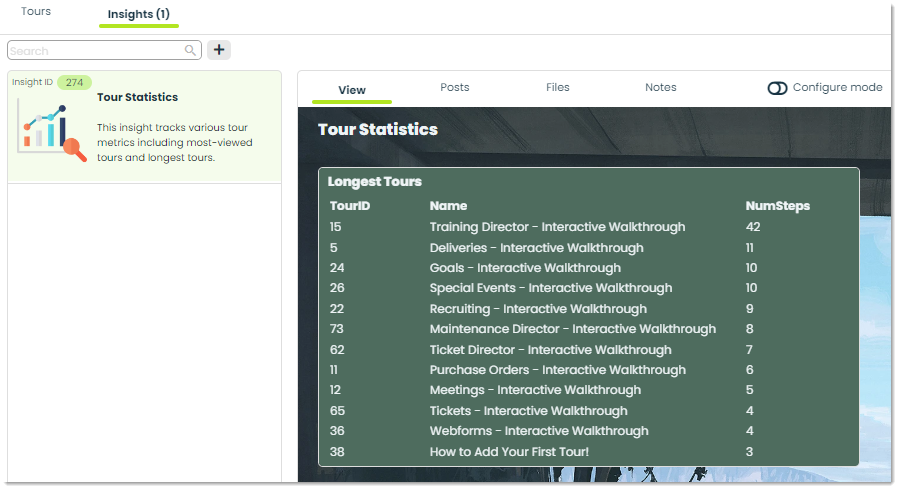
Task: Select Recruiting - Interactive Walkthrough row
Action: [x=588, y=309]
